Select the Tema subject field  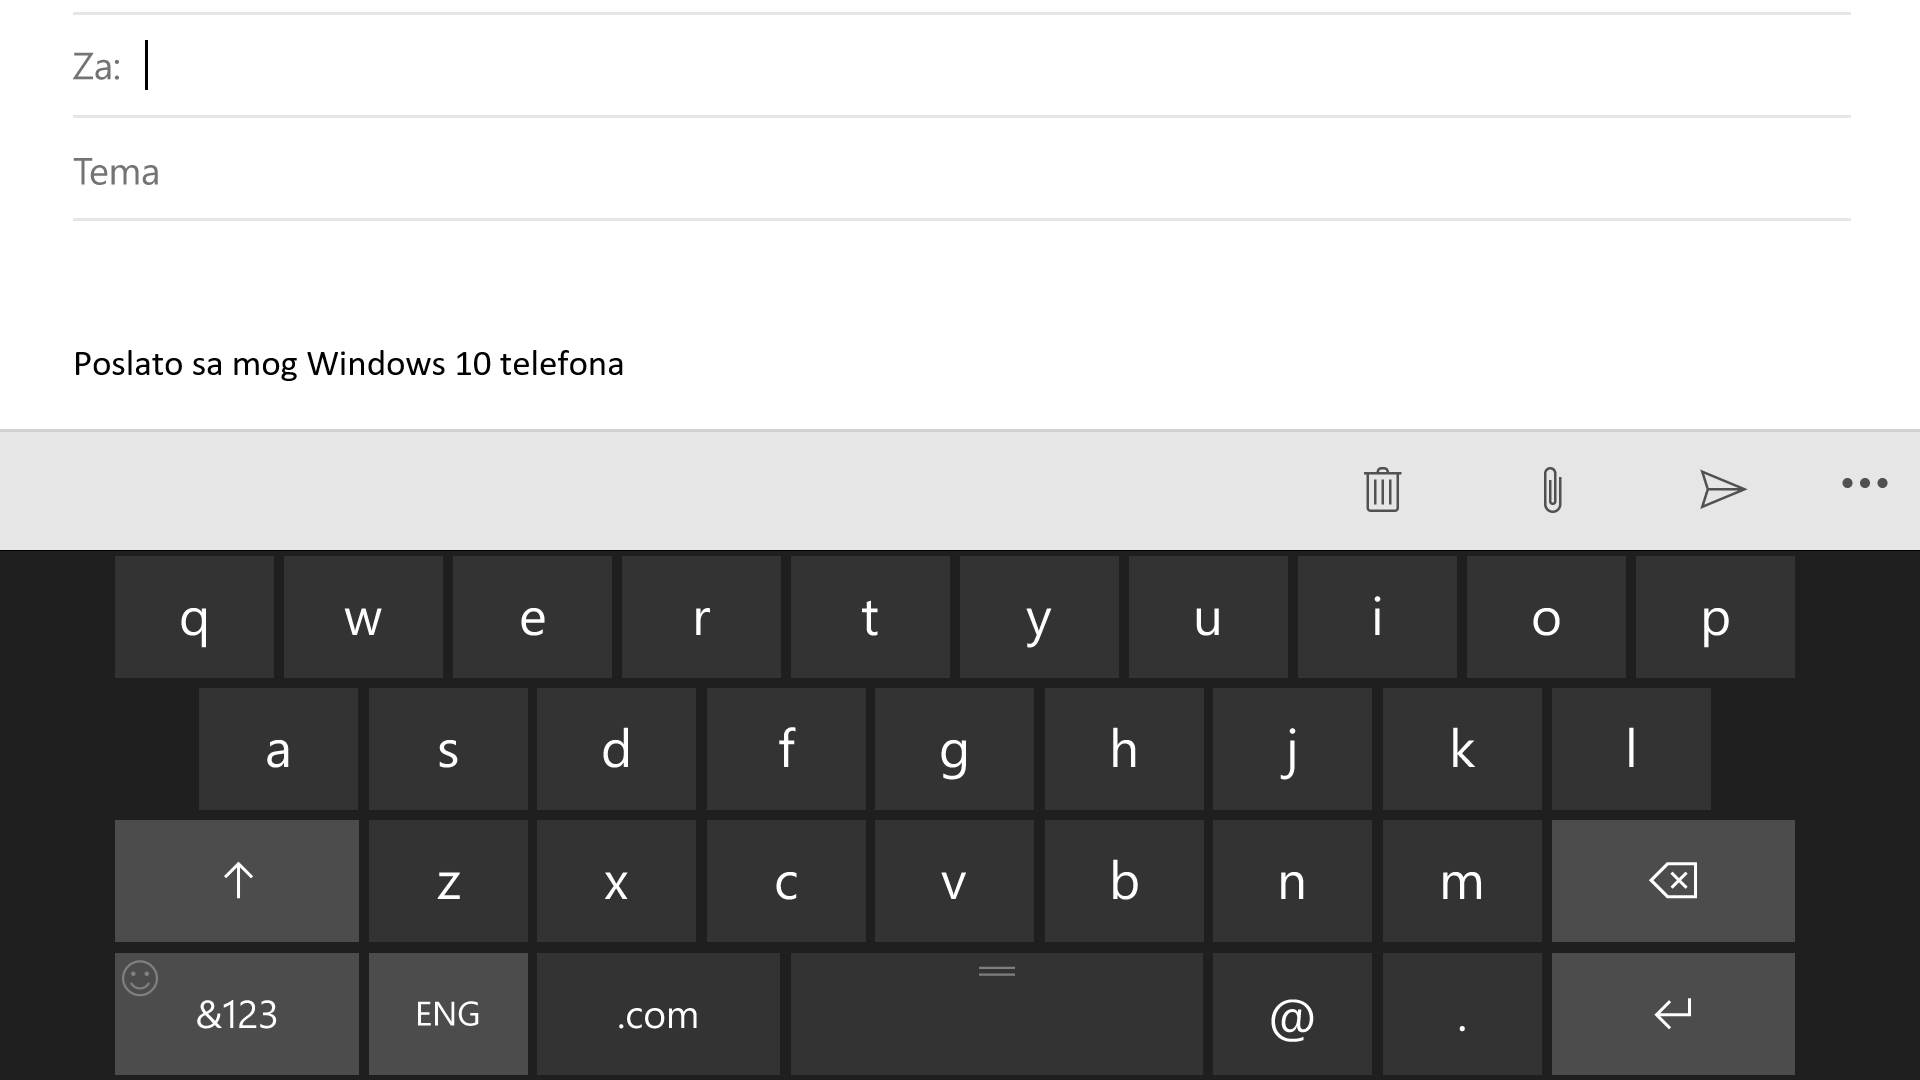click(400, 171)
